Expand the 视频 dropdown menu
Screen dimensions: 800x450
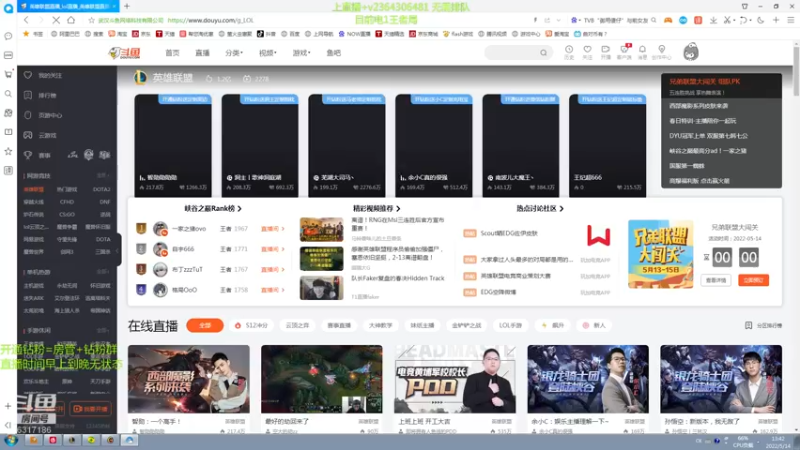pos(267,53)
